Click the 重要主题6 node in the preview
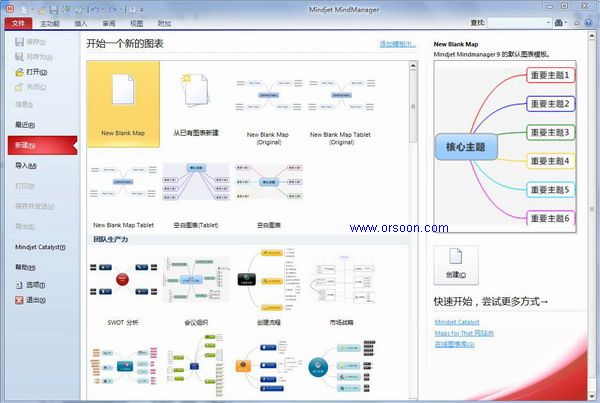The height and width of the screenshot is (403, 600). (x=550, y=218)
